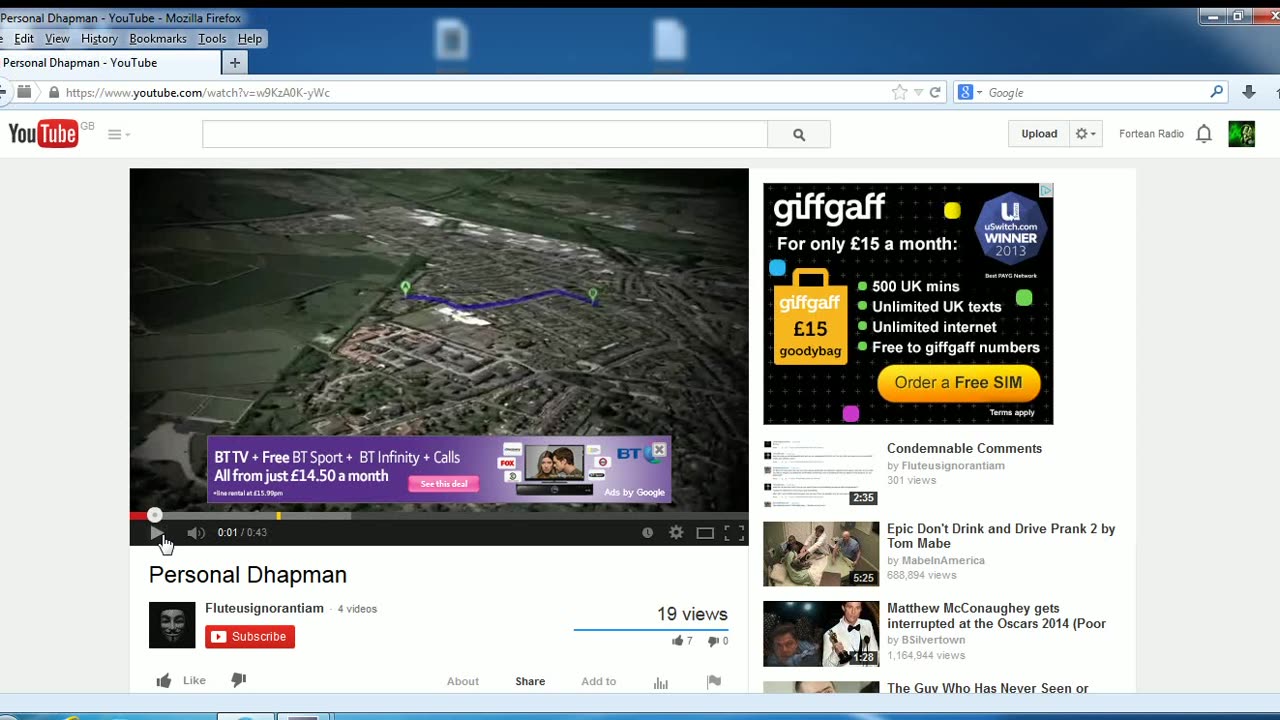Open the Add to tab
The width and height of the screenshot is (1280, 720).
click(x=599, y=681)
